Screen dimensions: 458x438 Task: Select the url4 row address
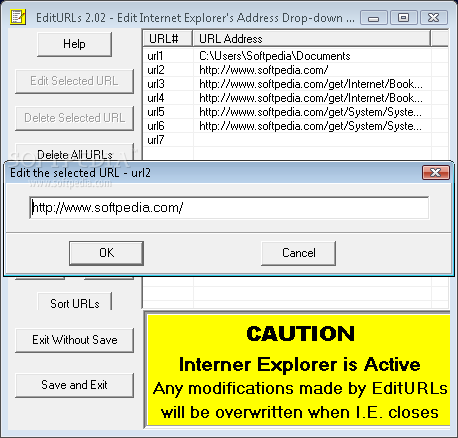tap(311, 98)
